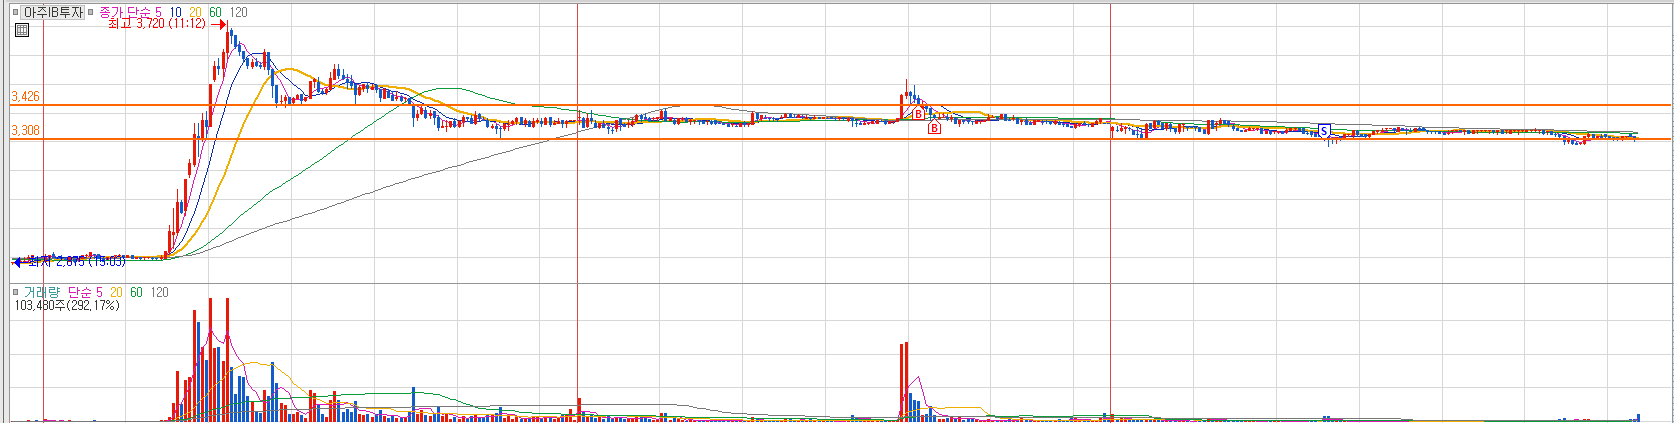Image resolution: width=1674 pixels, height=423 pixels.
Task: Click the blue 10 price moving average
Action: click(175, 12)
